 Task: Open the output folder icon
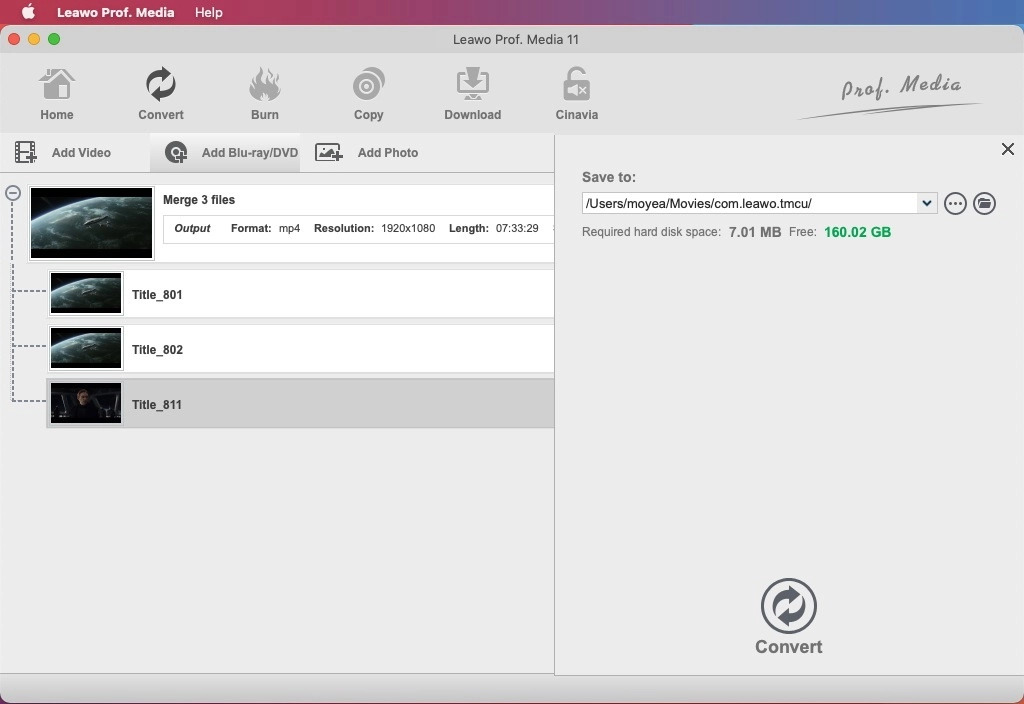984,204
